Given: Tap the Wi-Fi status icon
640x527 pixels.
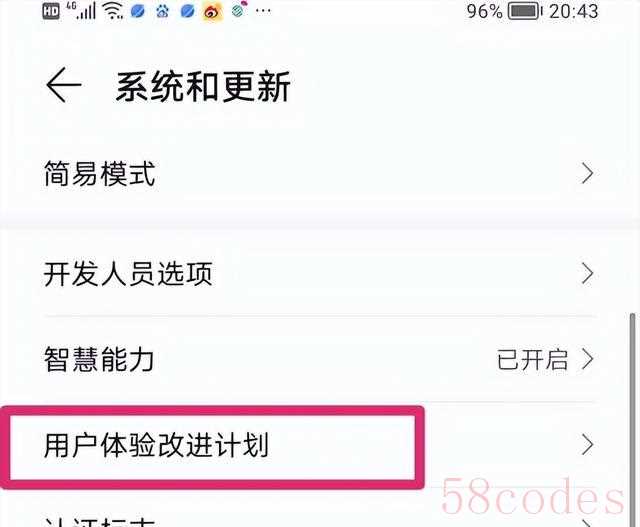Looking at the screenshot, I should tap(113, 11).
